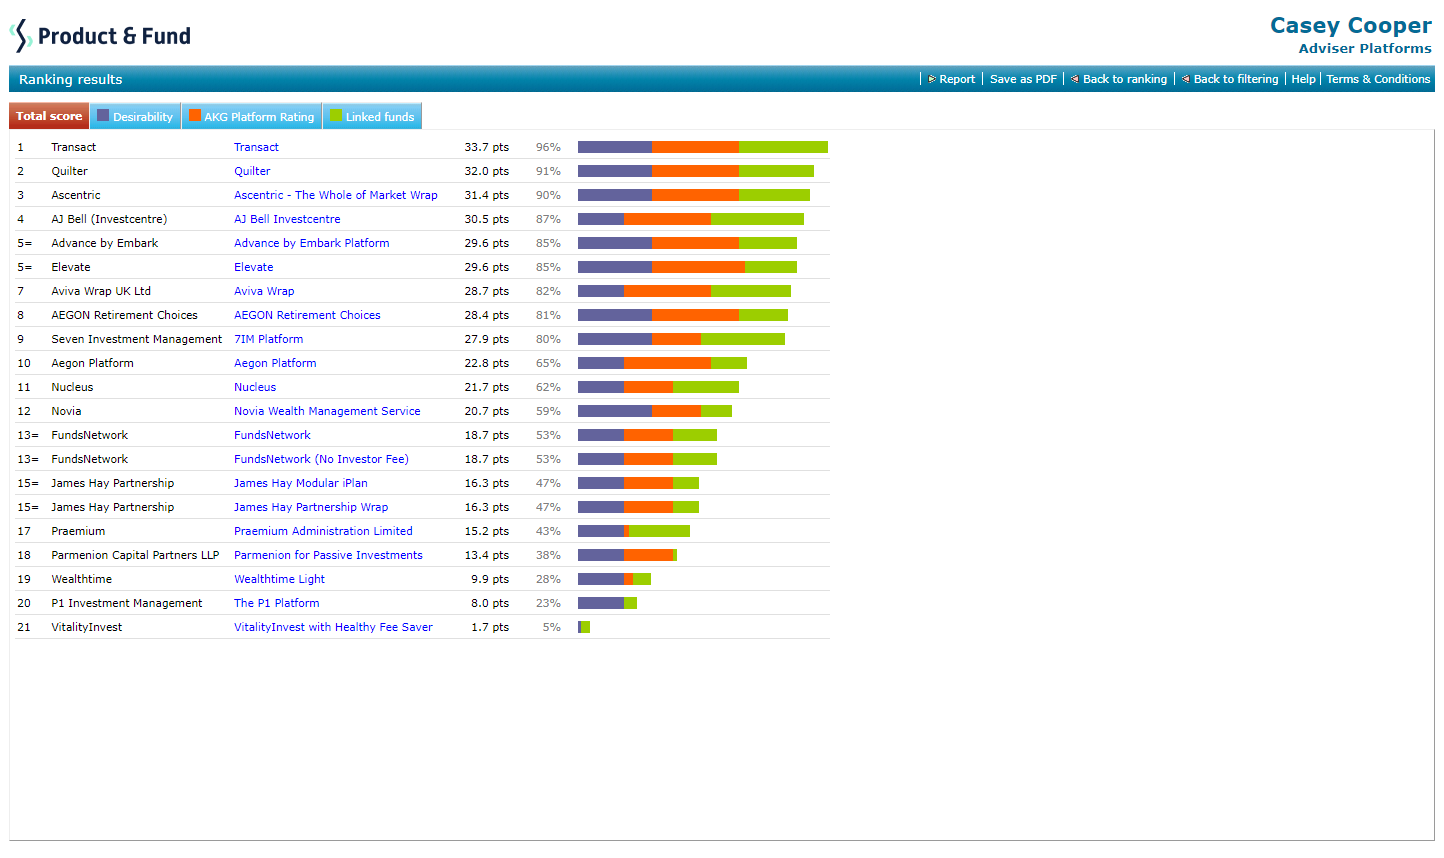Click the Back to filtering arrow icon
Image resolution: width=1444 pixels, height=858 pixels.
tap(1186, 79)
